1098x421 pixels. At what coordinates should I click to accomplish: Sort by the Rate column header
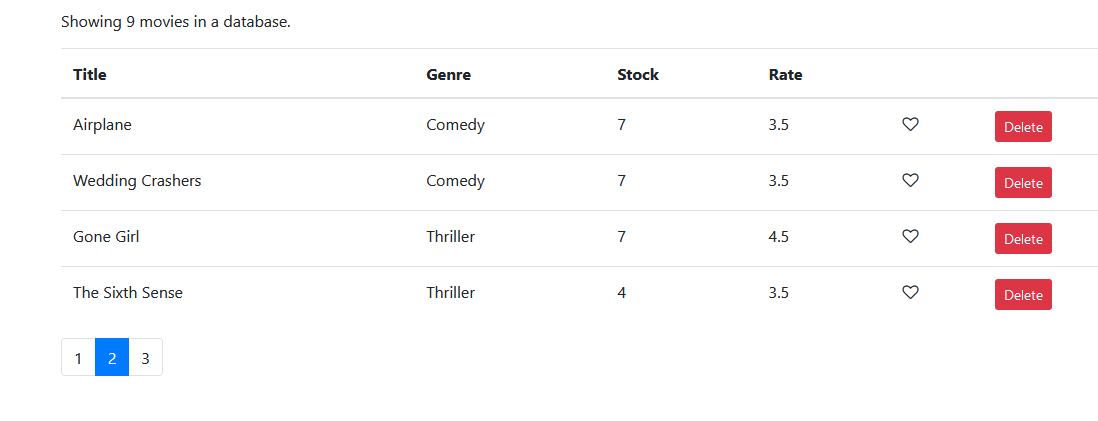point(785,74)
